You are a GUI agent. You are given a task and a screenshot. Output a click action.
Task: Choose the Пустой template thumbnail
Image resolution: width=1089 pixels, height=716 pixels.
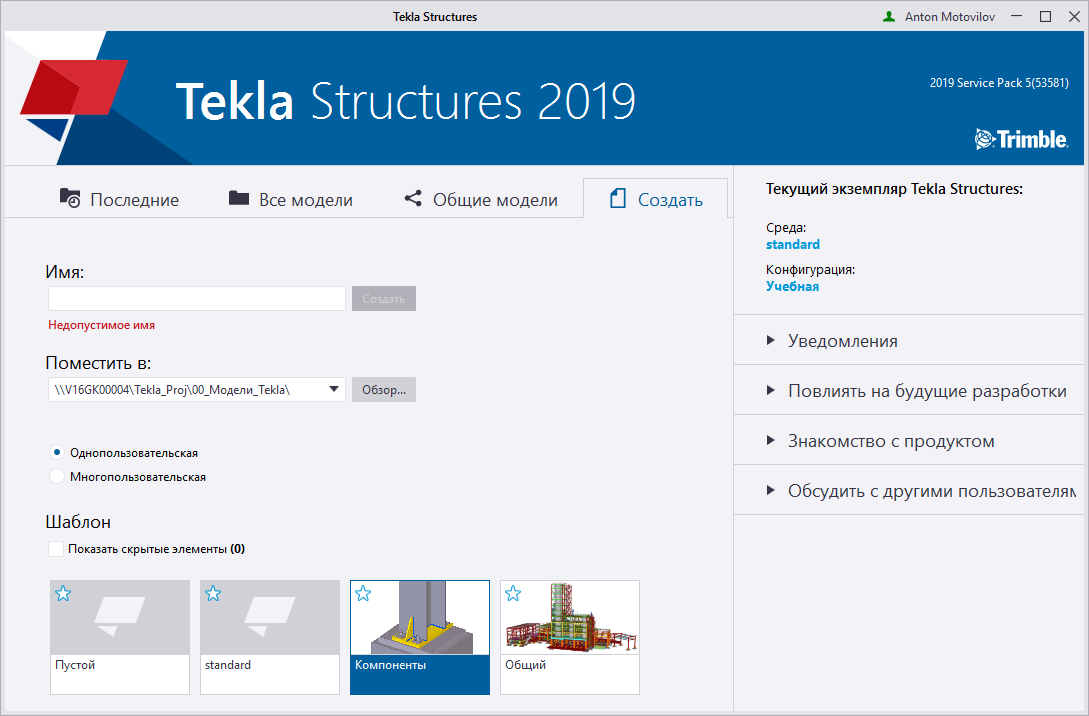[119, 637]
